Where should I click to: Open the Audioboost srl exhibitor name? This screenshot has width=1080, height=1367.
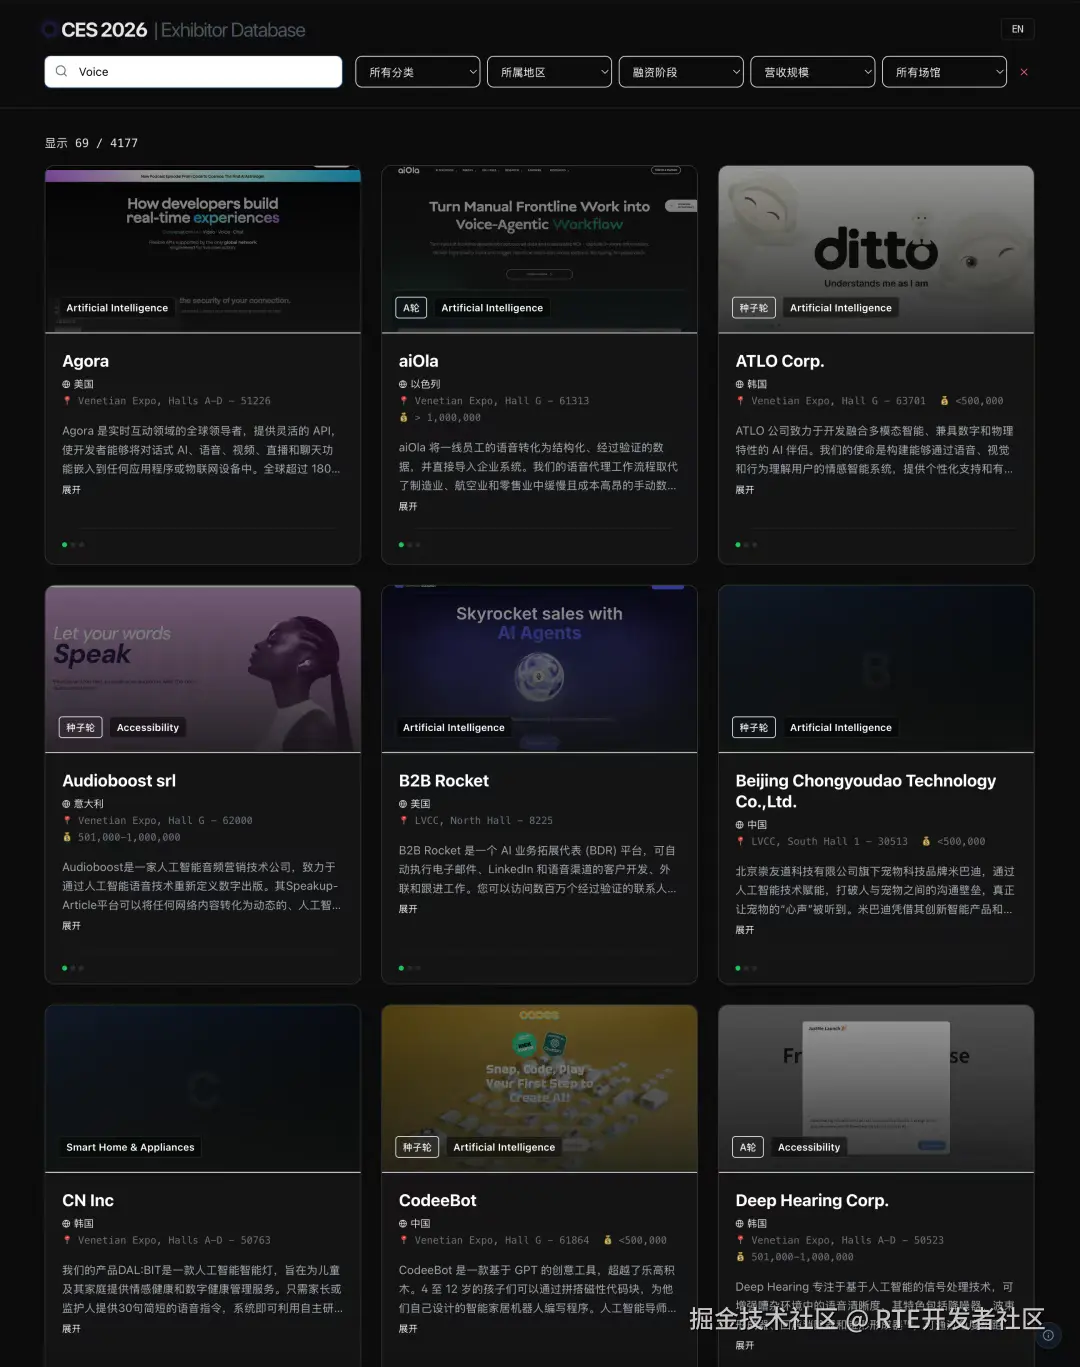click(x=119, y=781)
